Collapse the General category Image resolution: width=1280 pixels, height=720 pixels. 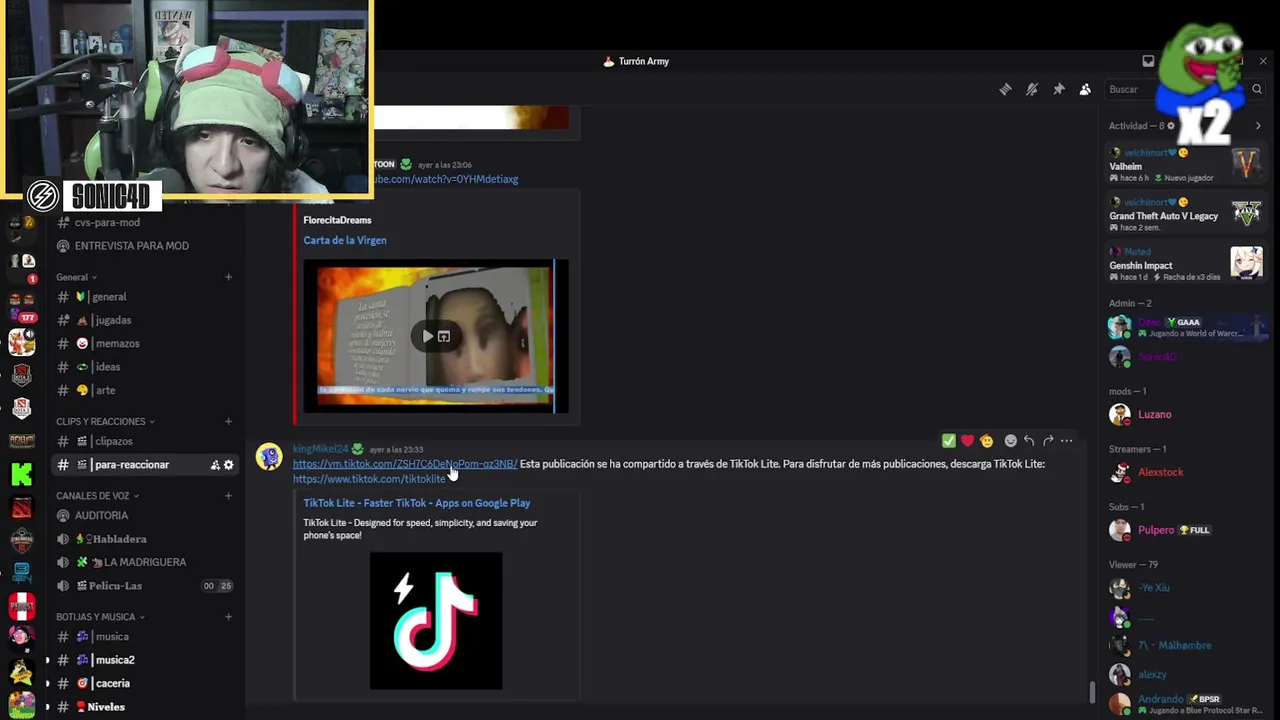coord(76,277)
